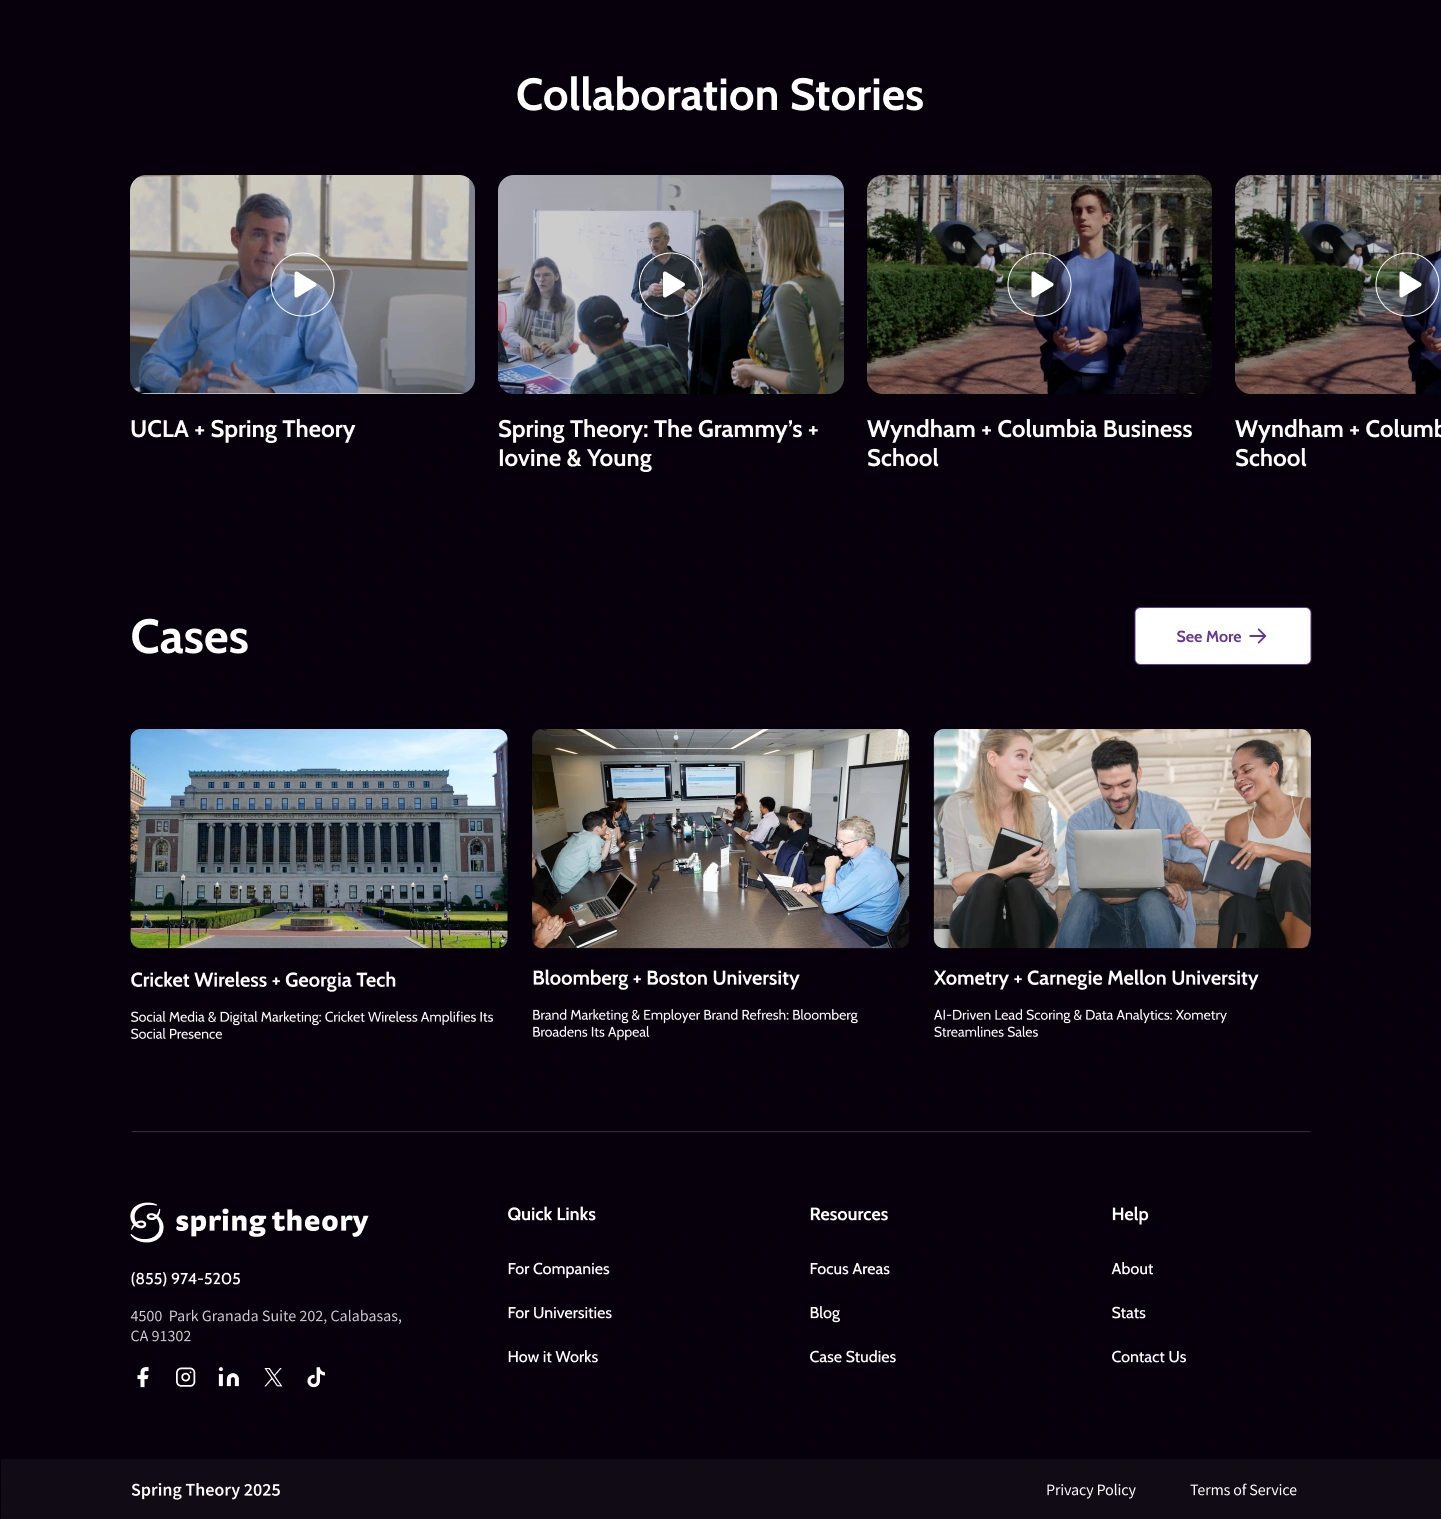Open Cricket Wireless + Georgia Tech case title
The width and height of the screenshot is (1441, 1519).
point(263,980)
